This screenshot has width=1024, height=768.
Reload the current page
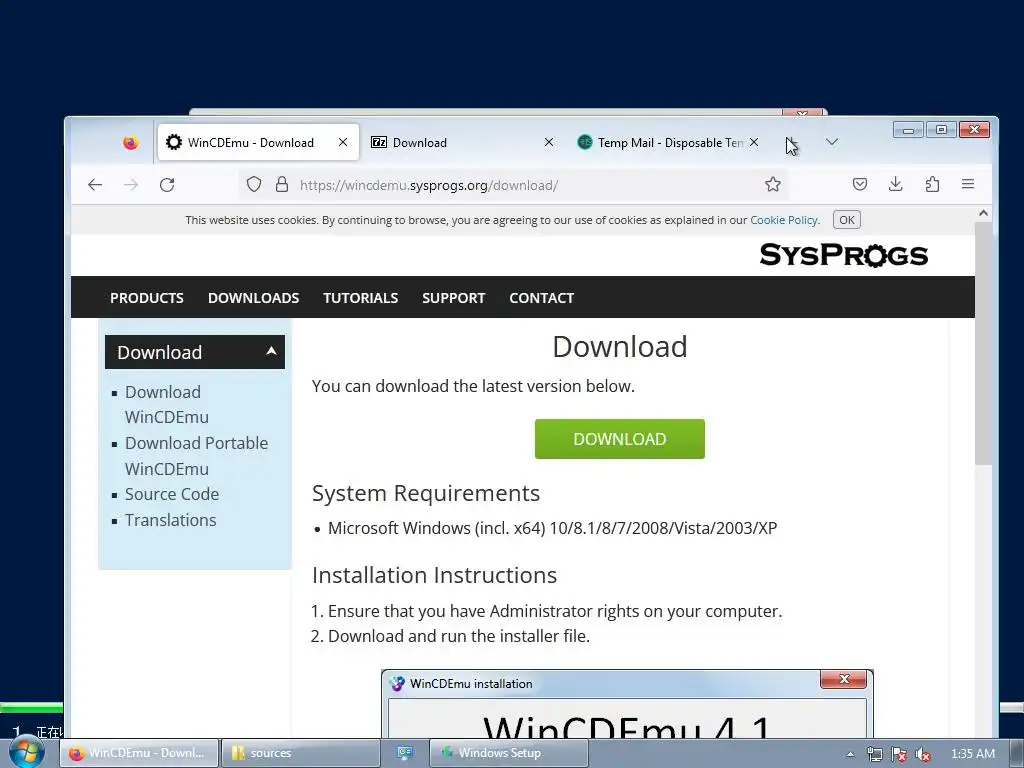coord(167,185)
